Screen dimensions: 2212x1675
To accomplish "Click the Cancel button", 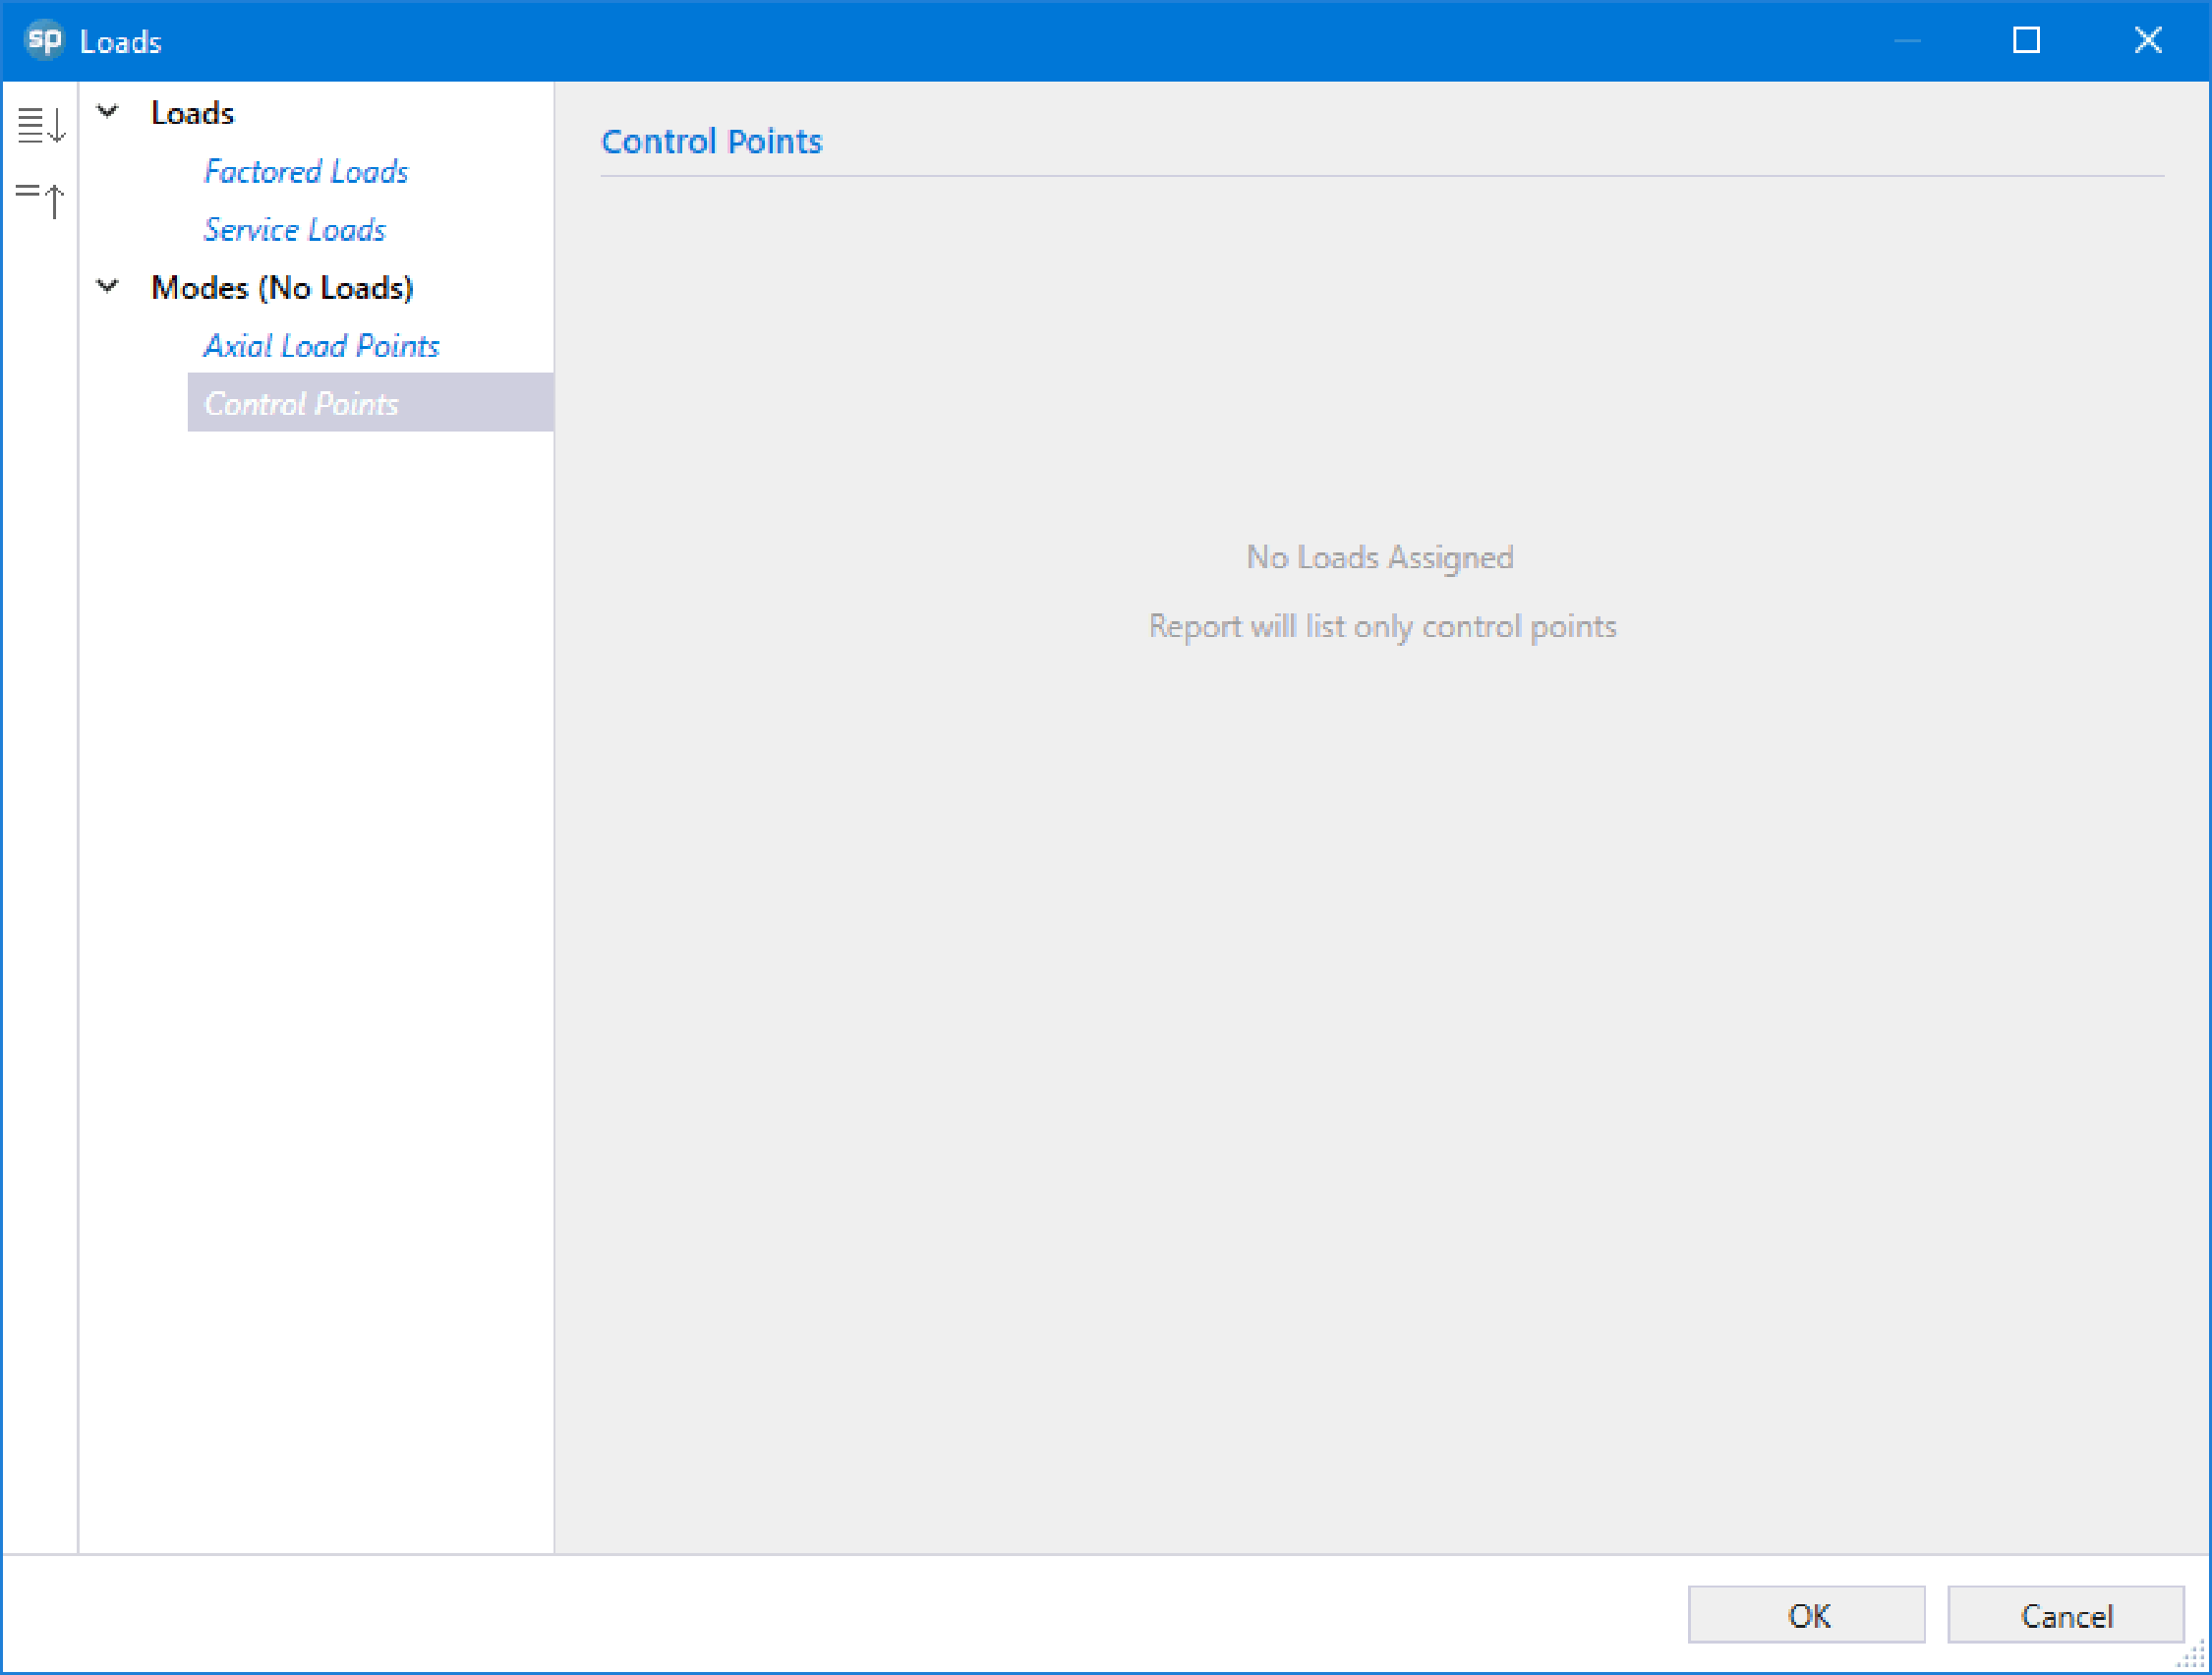I will pyautogui.click(x=2066, y=1615).
